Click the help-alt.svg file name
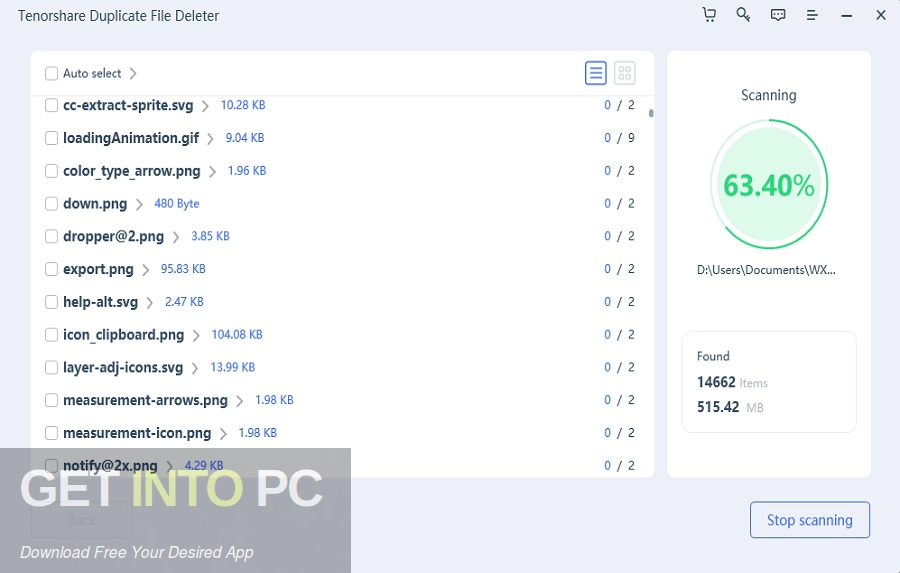The width and height of the screenshot is (900, 573). point(100,302)
